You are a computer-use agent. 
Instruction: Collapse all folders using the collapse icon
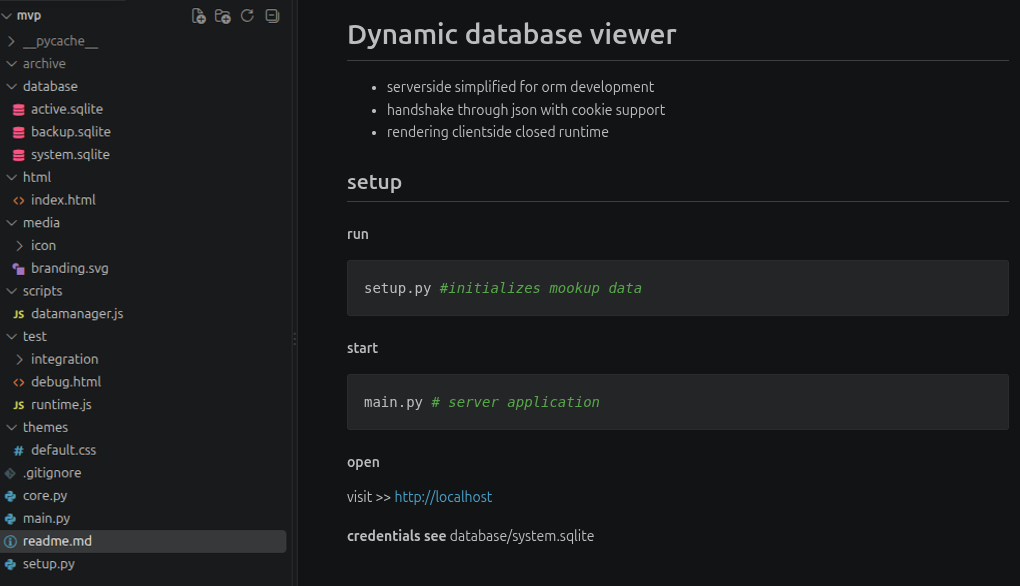point(272,16)
